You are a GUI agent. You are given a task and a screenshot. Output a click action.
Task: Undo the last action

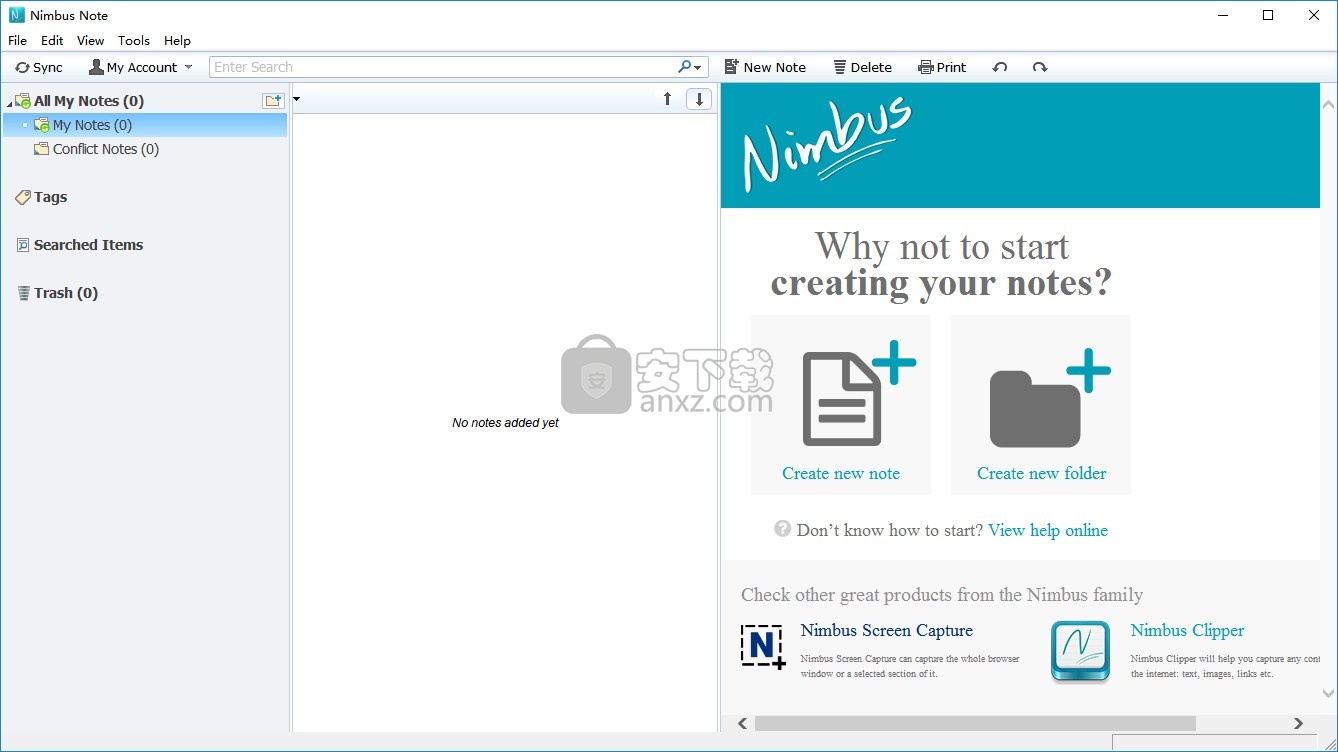pyautogui.click(x=999, y=67)
